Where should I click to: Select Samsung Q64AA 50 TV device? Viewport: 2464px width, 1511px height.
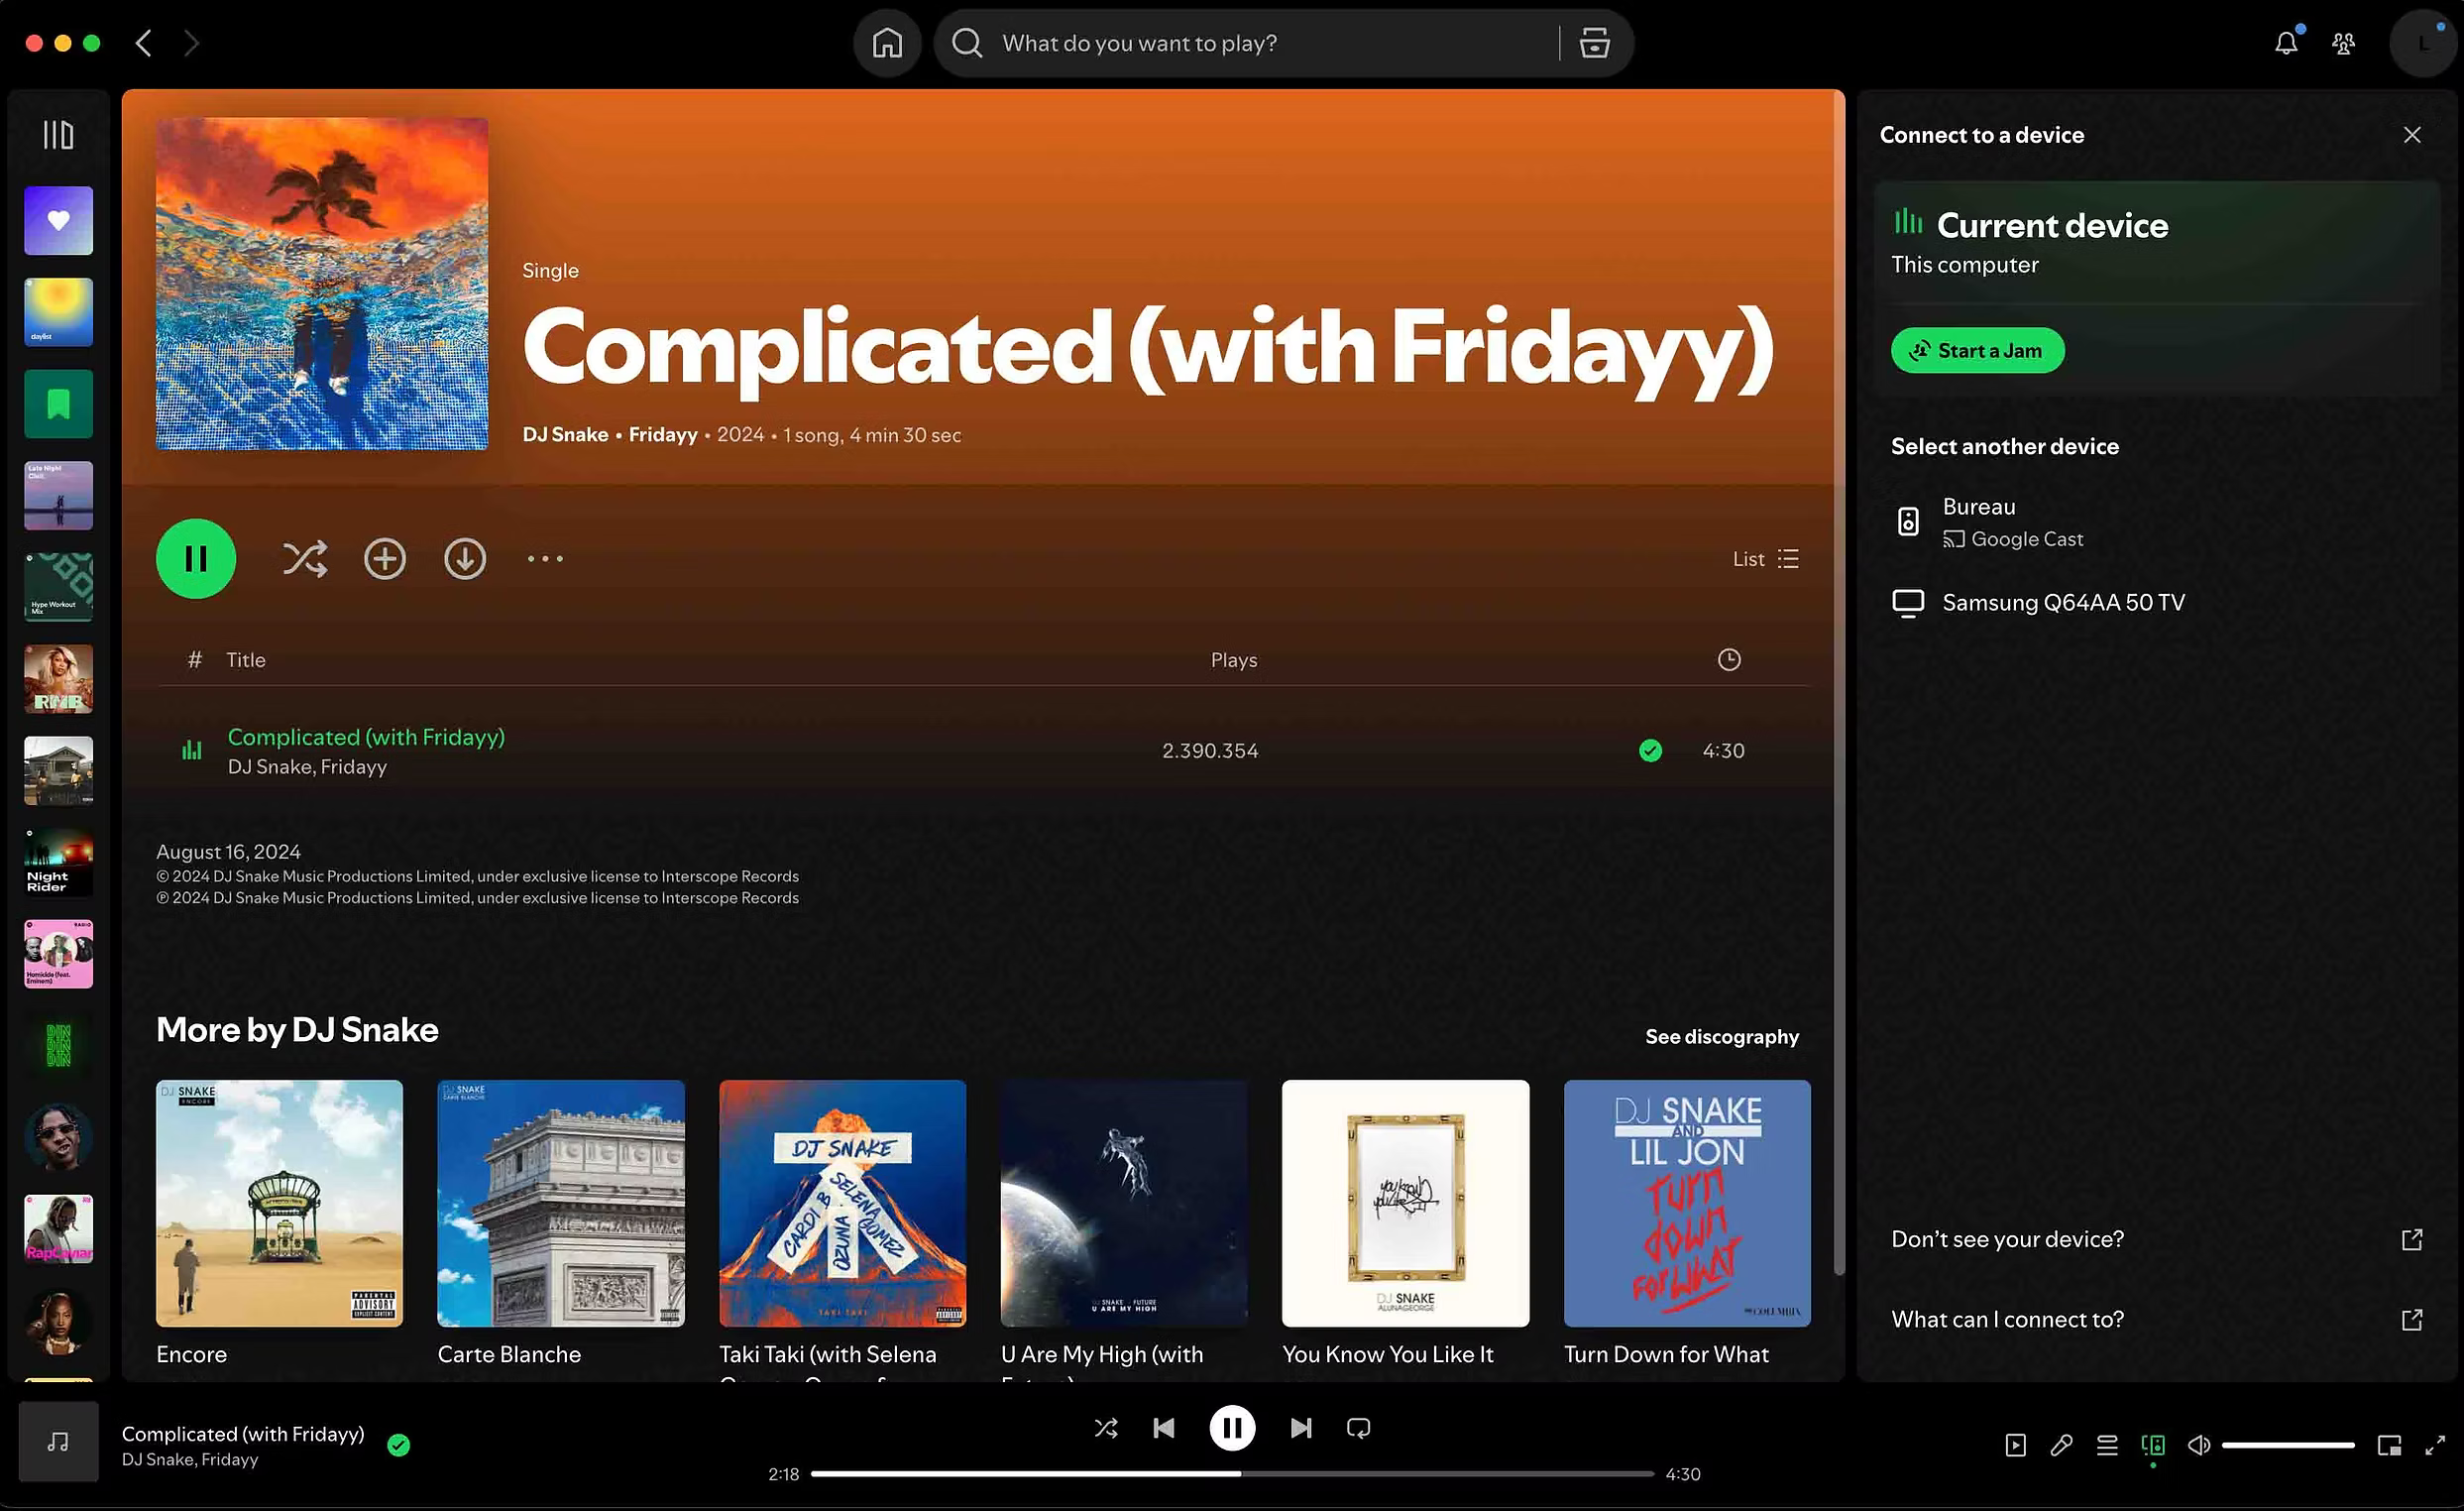(2062, 603)
